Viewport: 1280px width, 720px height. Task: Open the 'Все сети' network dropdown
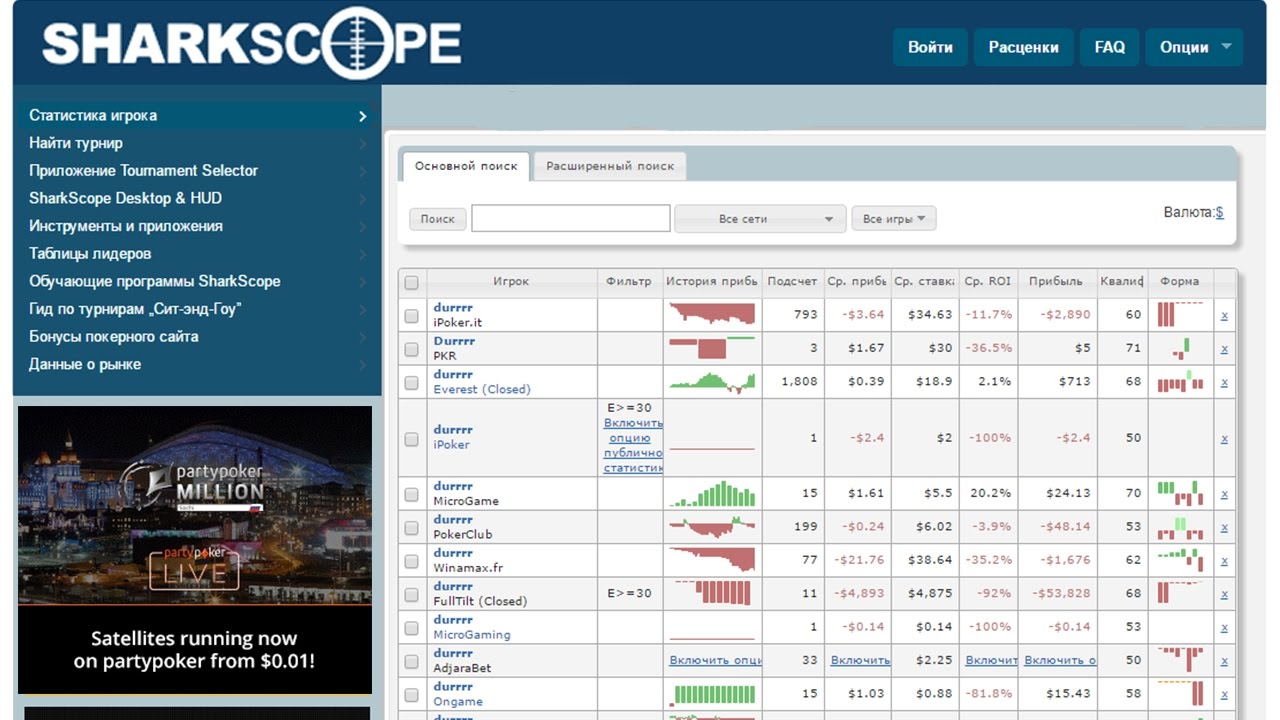[759, 219]
